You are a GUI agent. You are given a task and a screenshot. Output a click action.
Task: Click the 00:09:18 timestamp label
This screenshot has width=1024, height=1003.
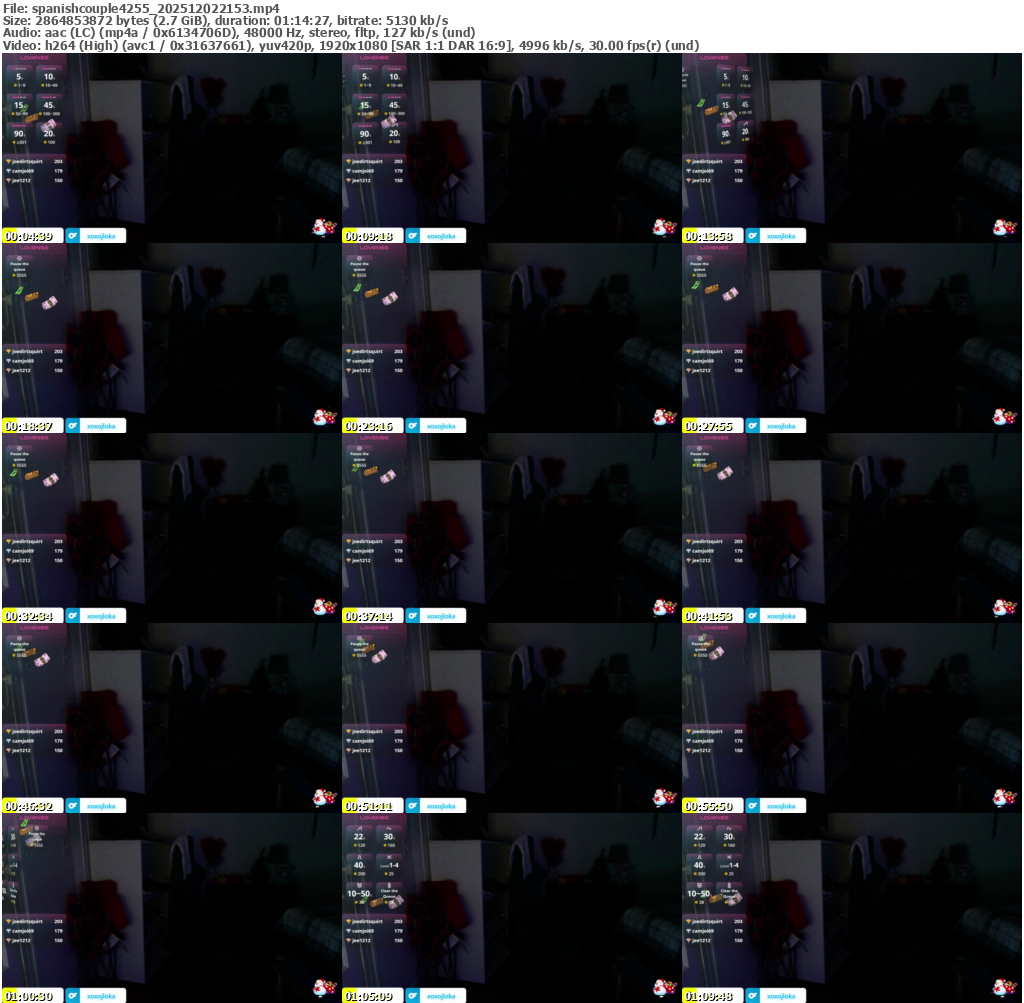tap(369, 236)
